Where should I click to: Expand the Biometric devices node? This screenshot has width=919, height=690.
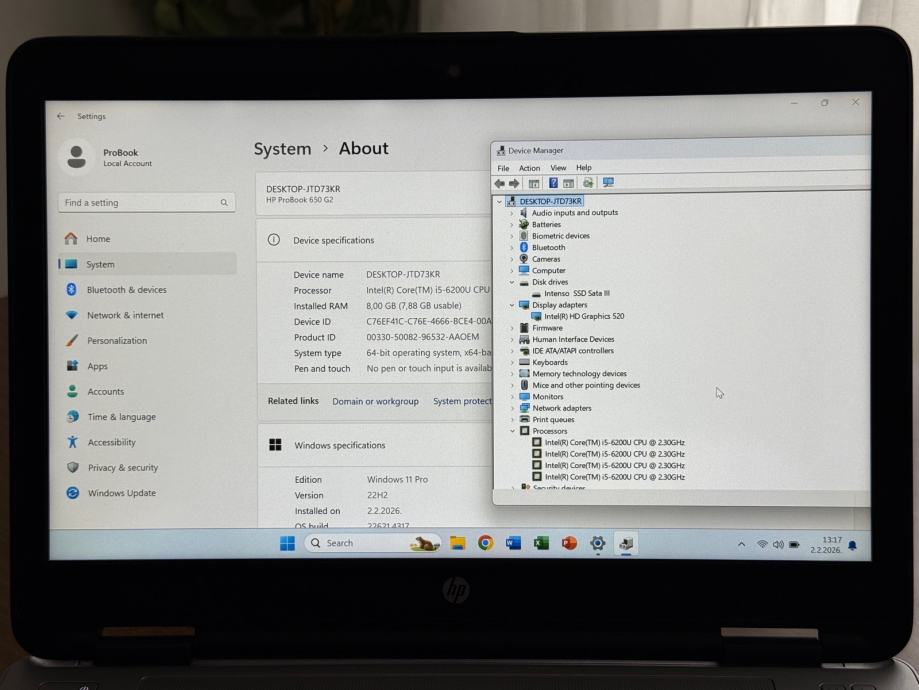tap(512, 236)
